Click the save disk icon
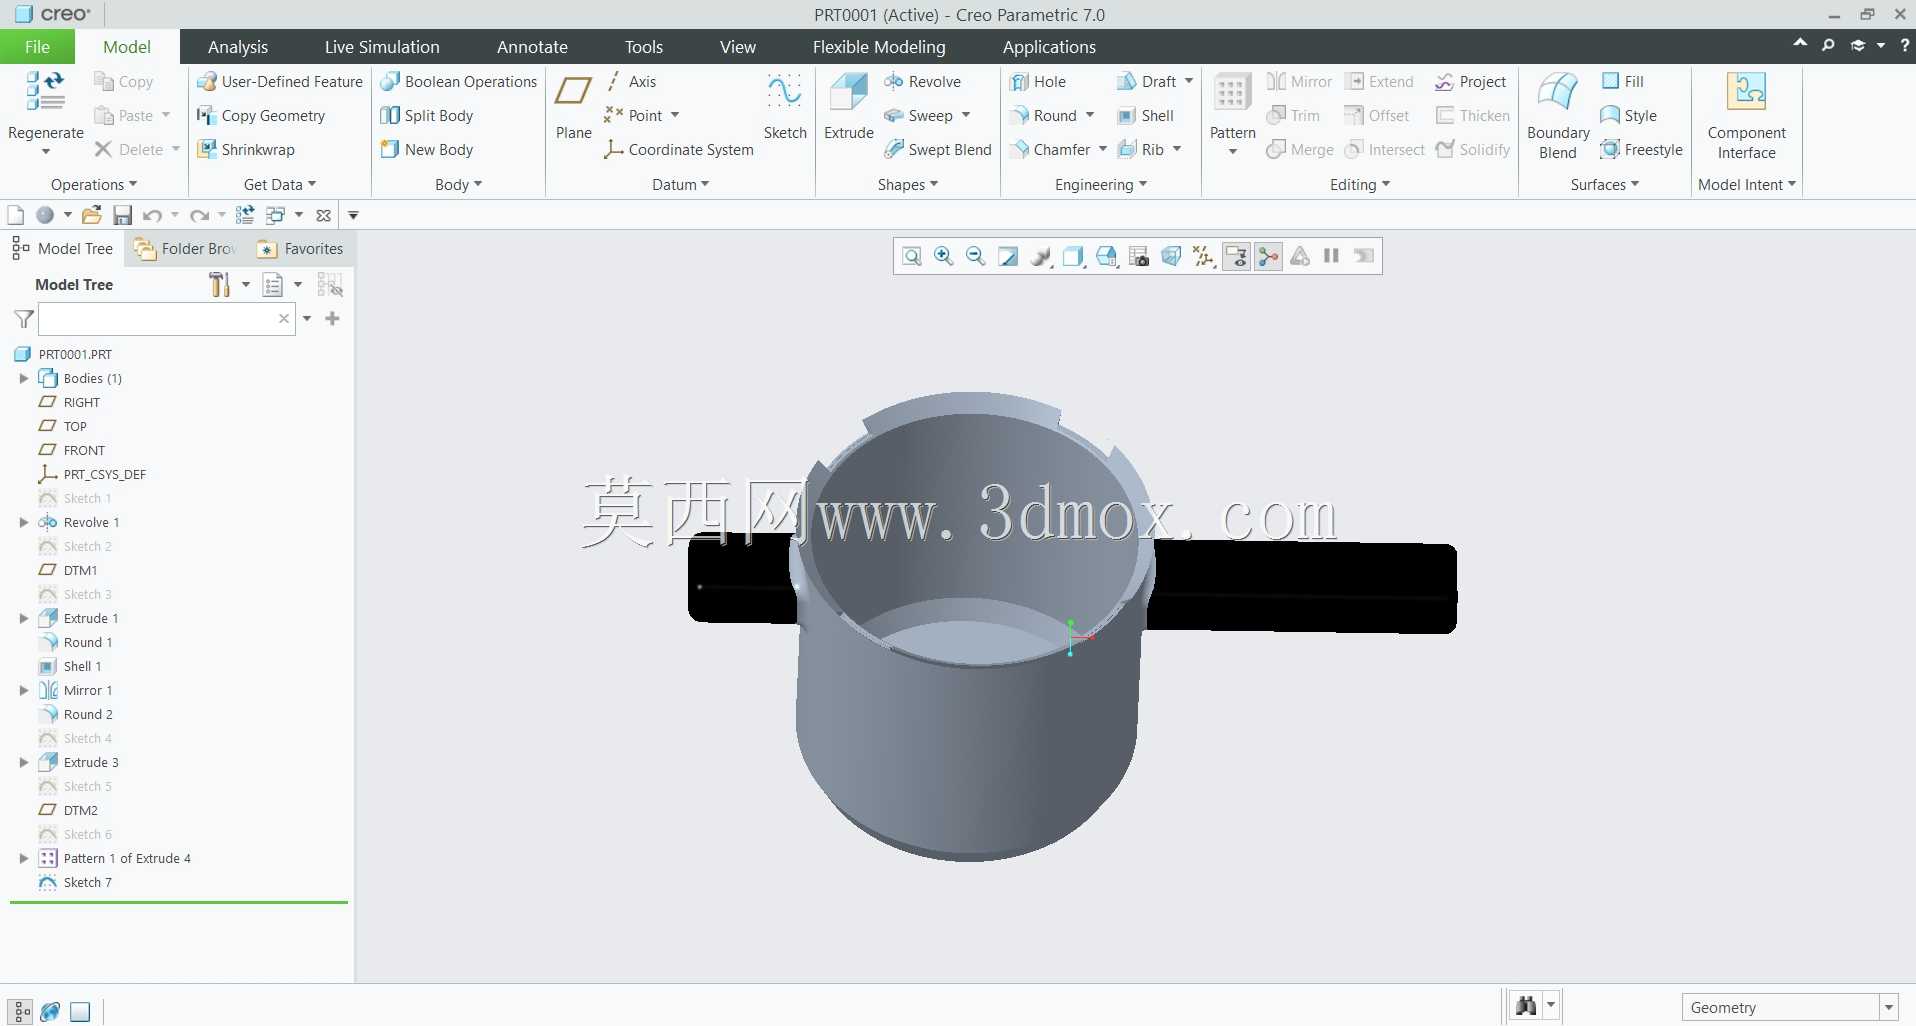This screenshot has width=1916, height=1026. pos(122,215)
